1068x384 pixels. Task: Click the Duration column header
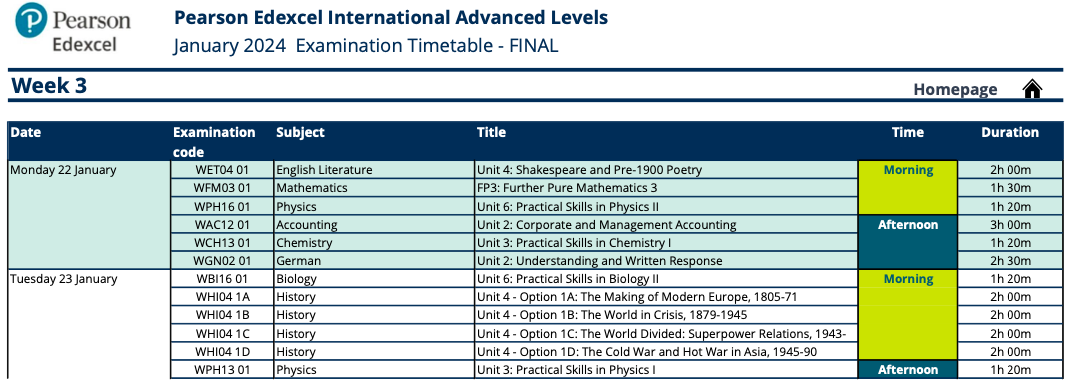click(x=1010, y=133)
